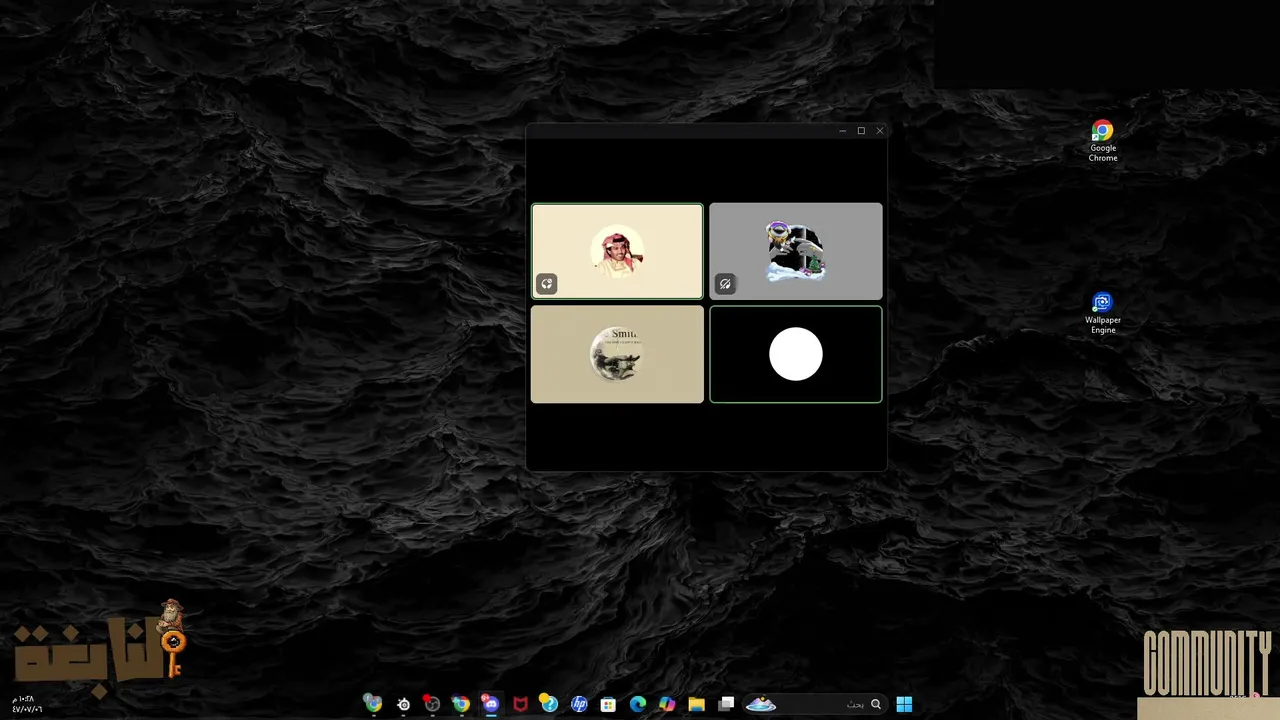Open the leftmost Chrome taskbar icon
The width and height of the screenshot is (1280, 720).
pos(373,704)
